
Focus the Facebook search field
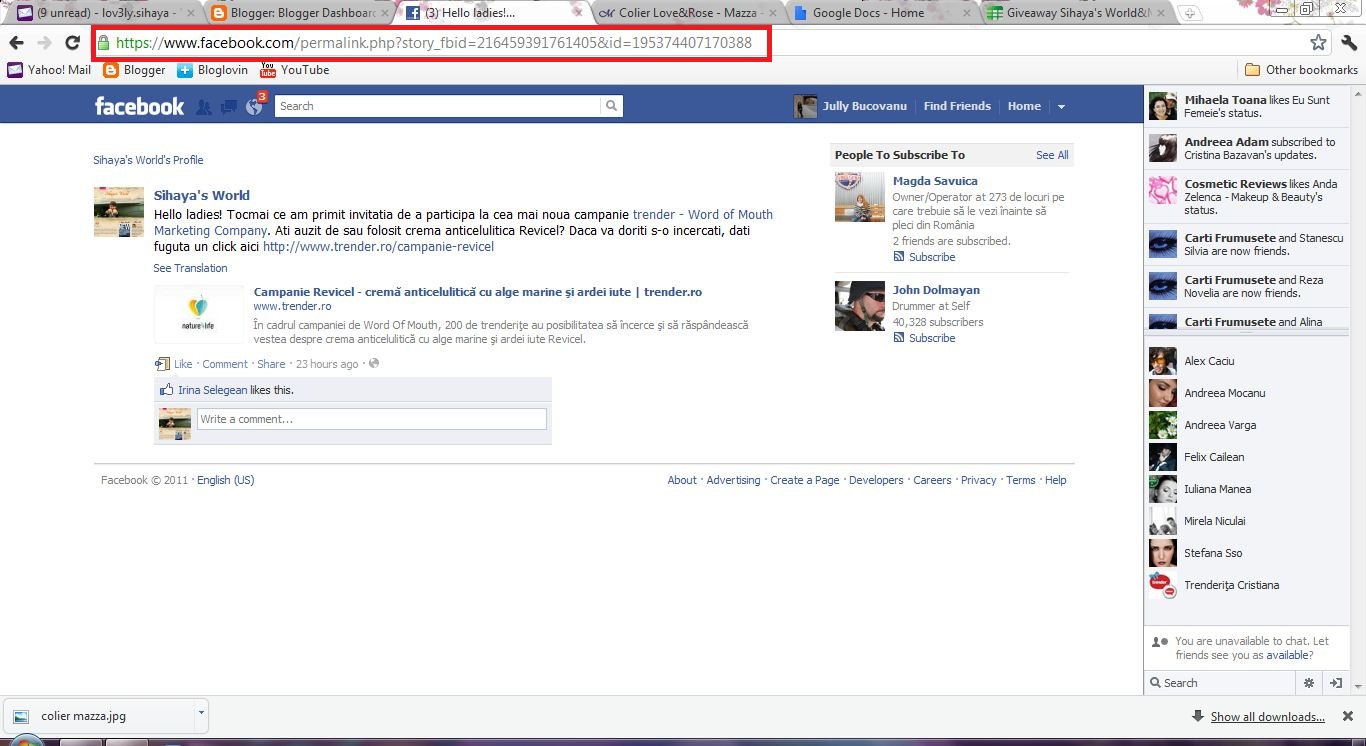tap(440, 106)
